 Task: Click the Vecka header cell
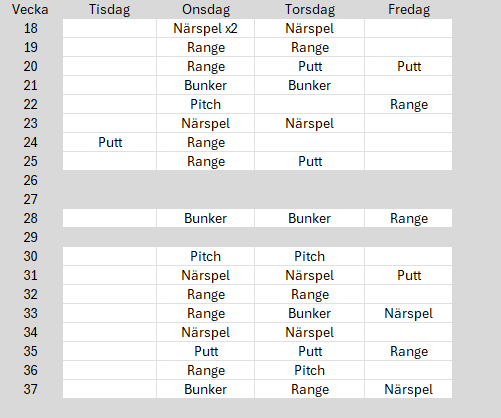(30, 9)
